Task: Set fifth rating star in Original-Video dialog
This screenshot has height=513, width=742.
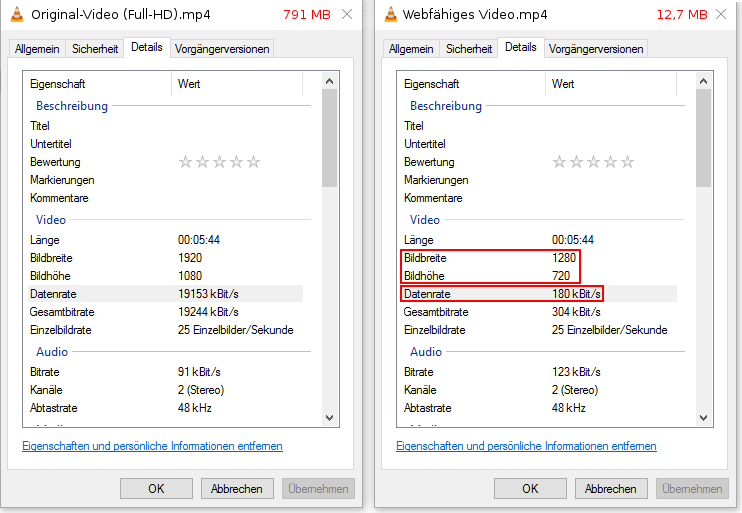Action: click(x=254, y=162)
